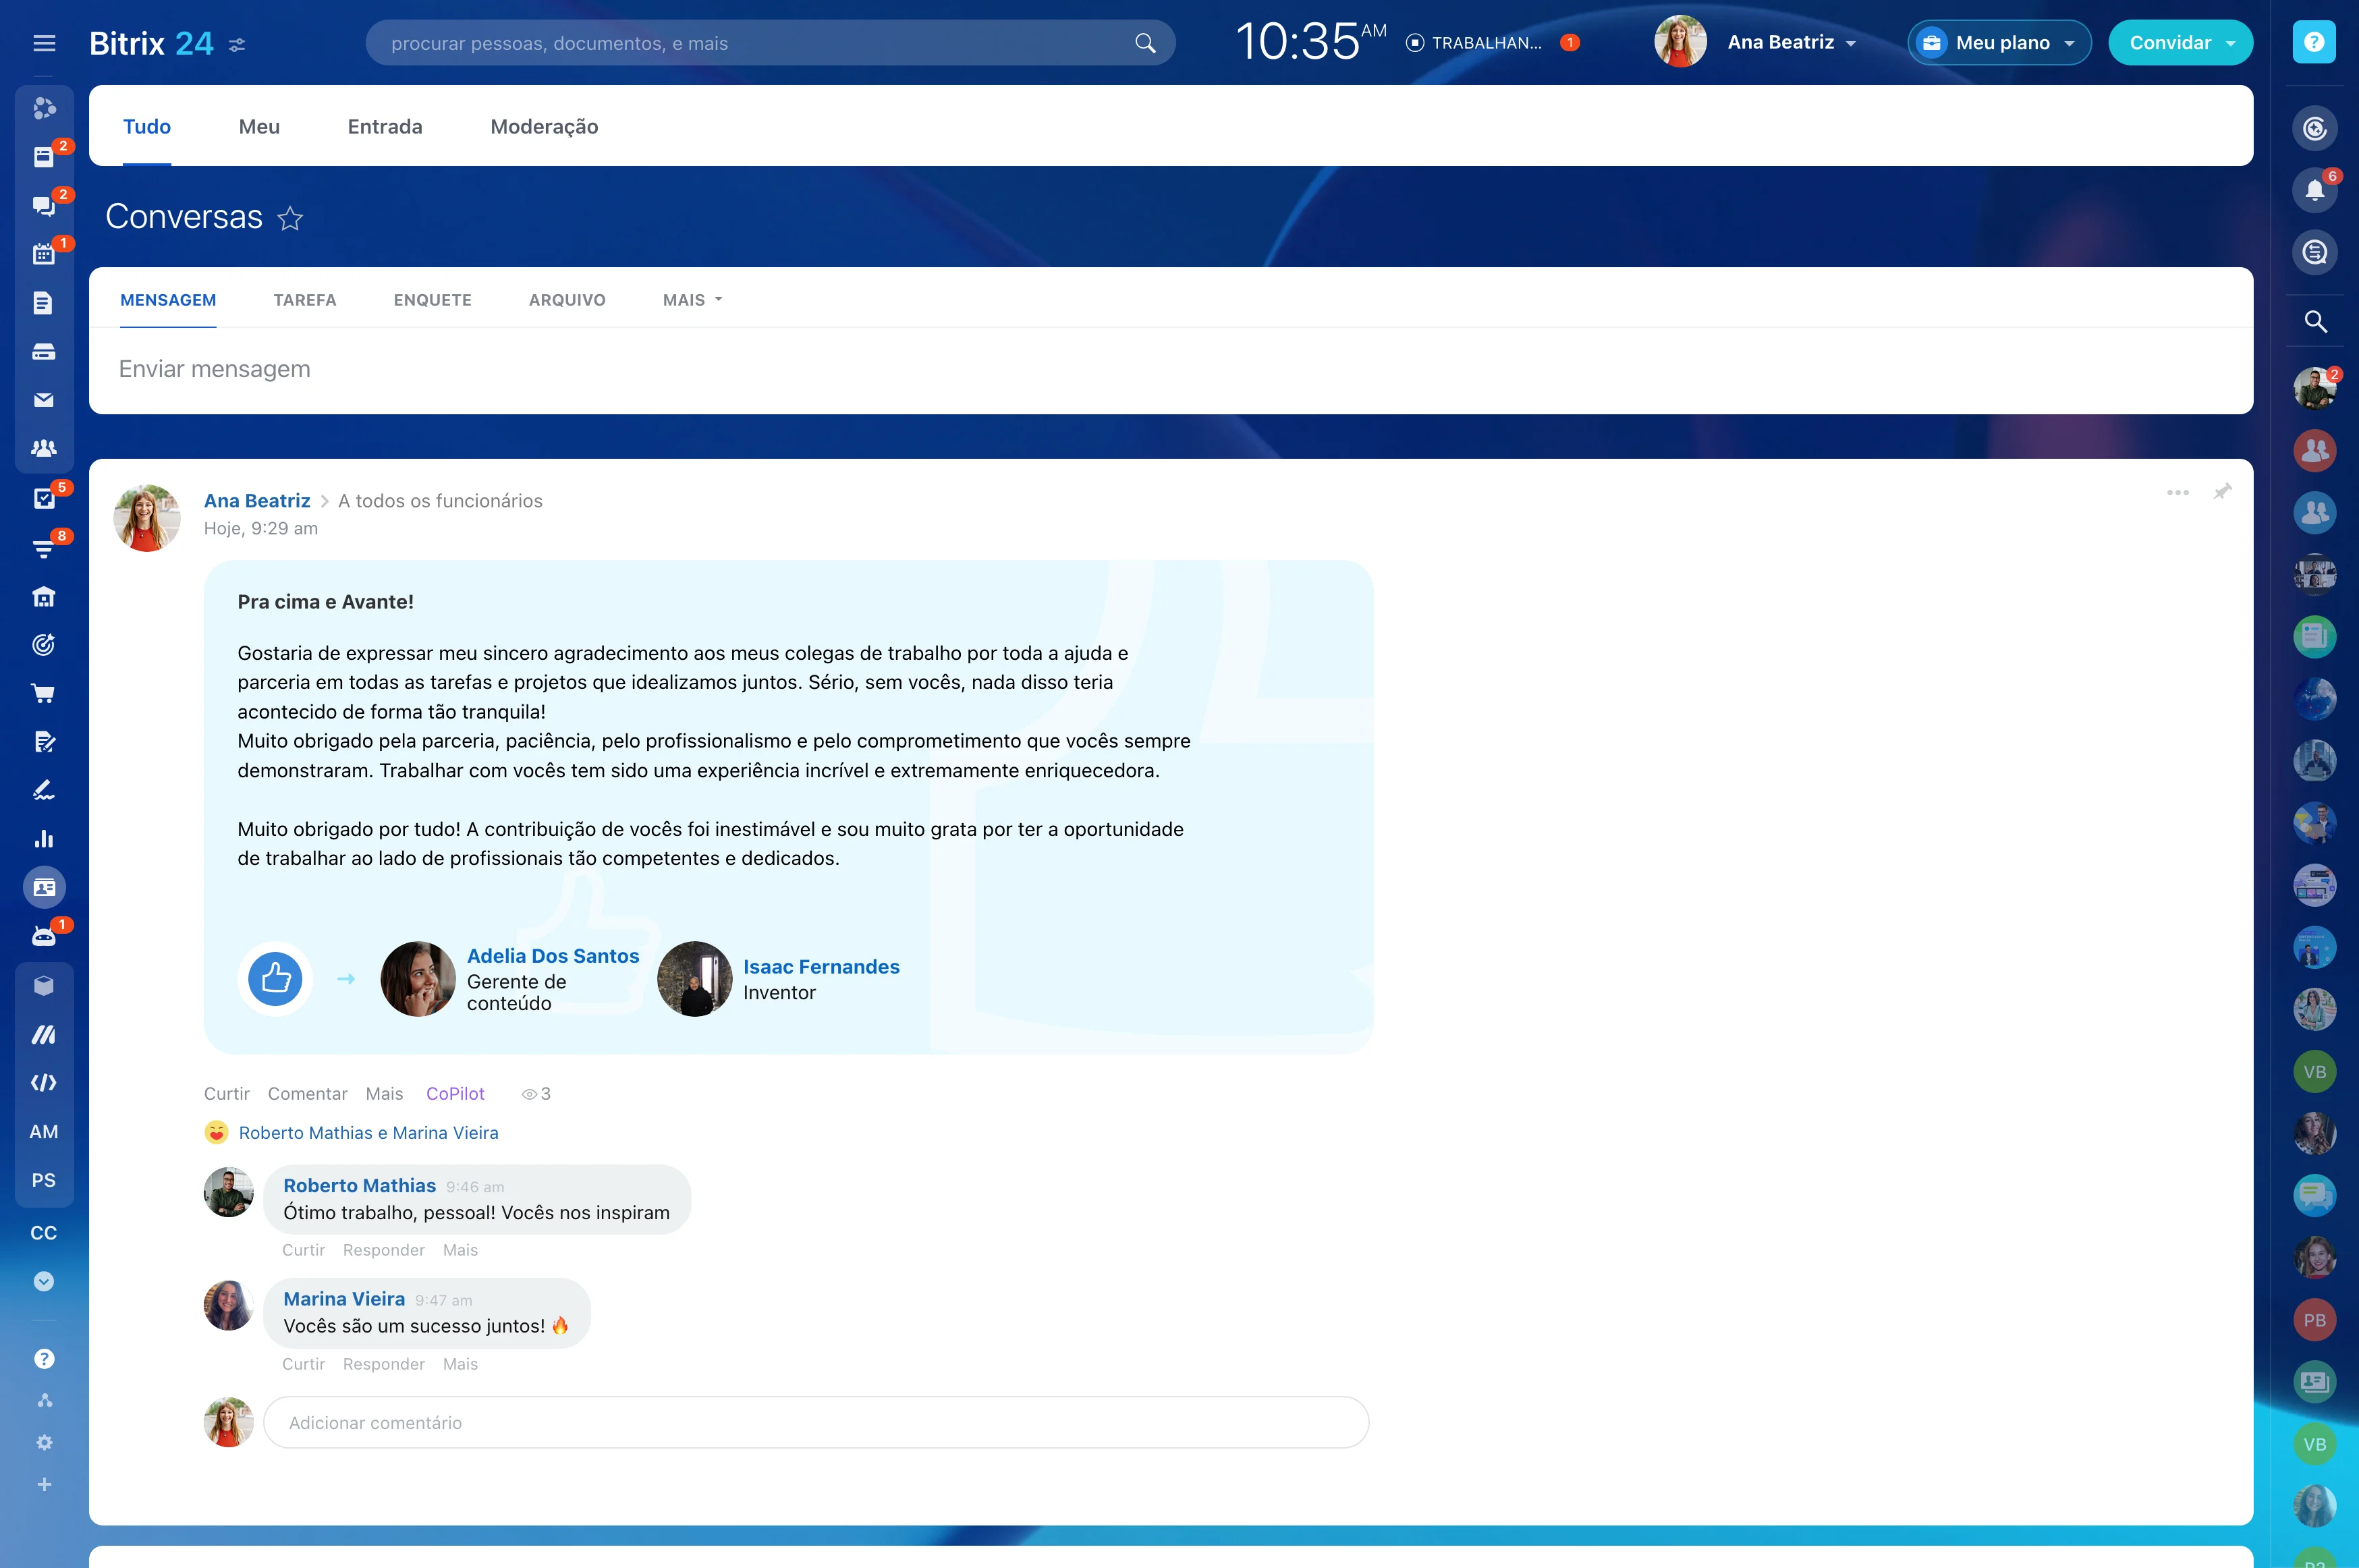Click the blue thumbs-up appreciation icon
The width and height of the screenshot is (2359, 1568).
275,978
